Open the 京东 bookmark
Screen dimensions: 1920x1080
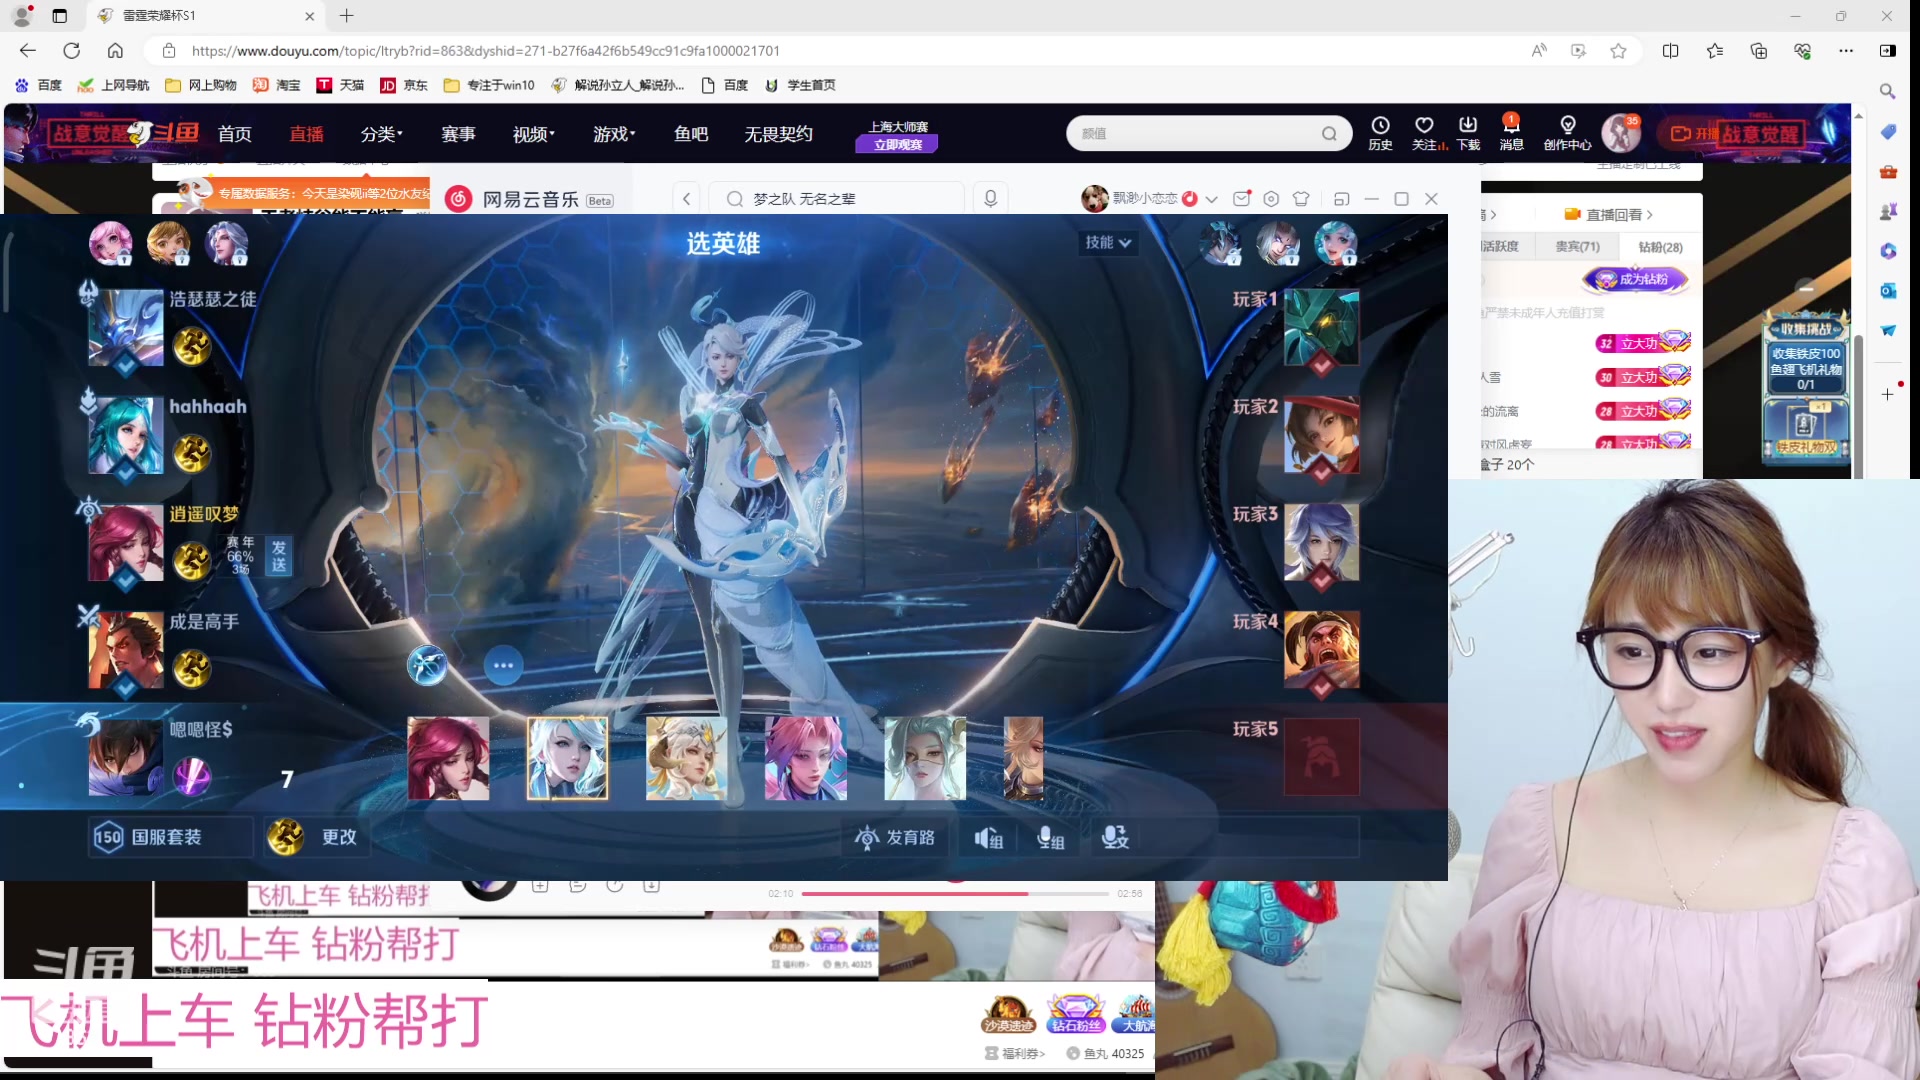click(404, 85)
